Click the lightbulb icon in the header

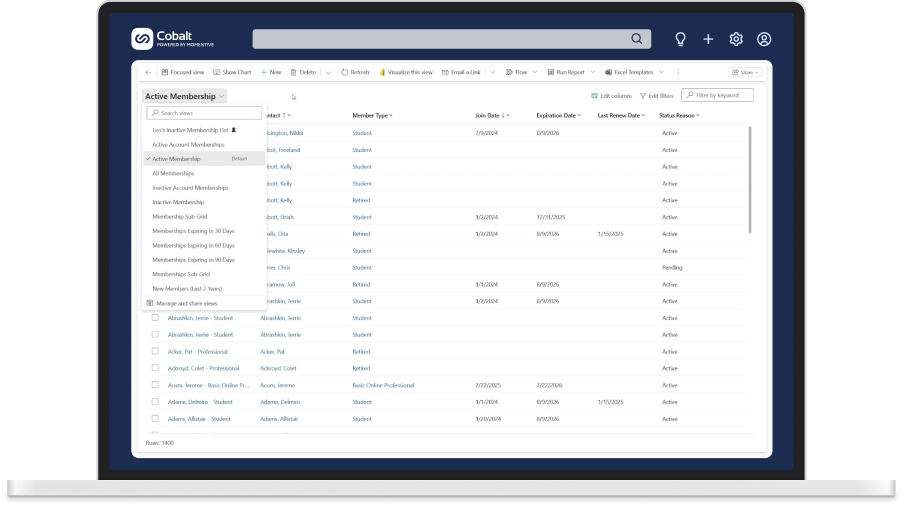click(x=680, y=39)
